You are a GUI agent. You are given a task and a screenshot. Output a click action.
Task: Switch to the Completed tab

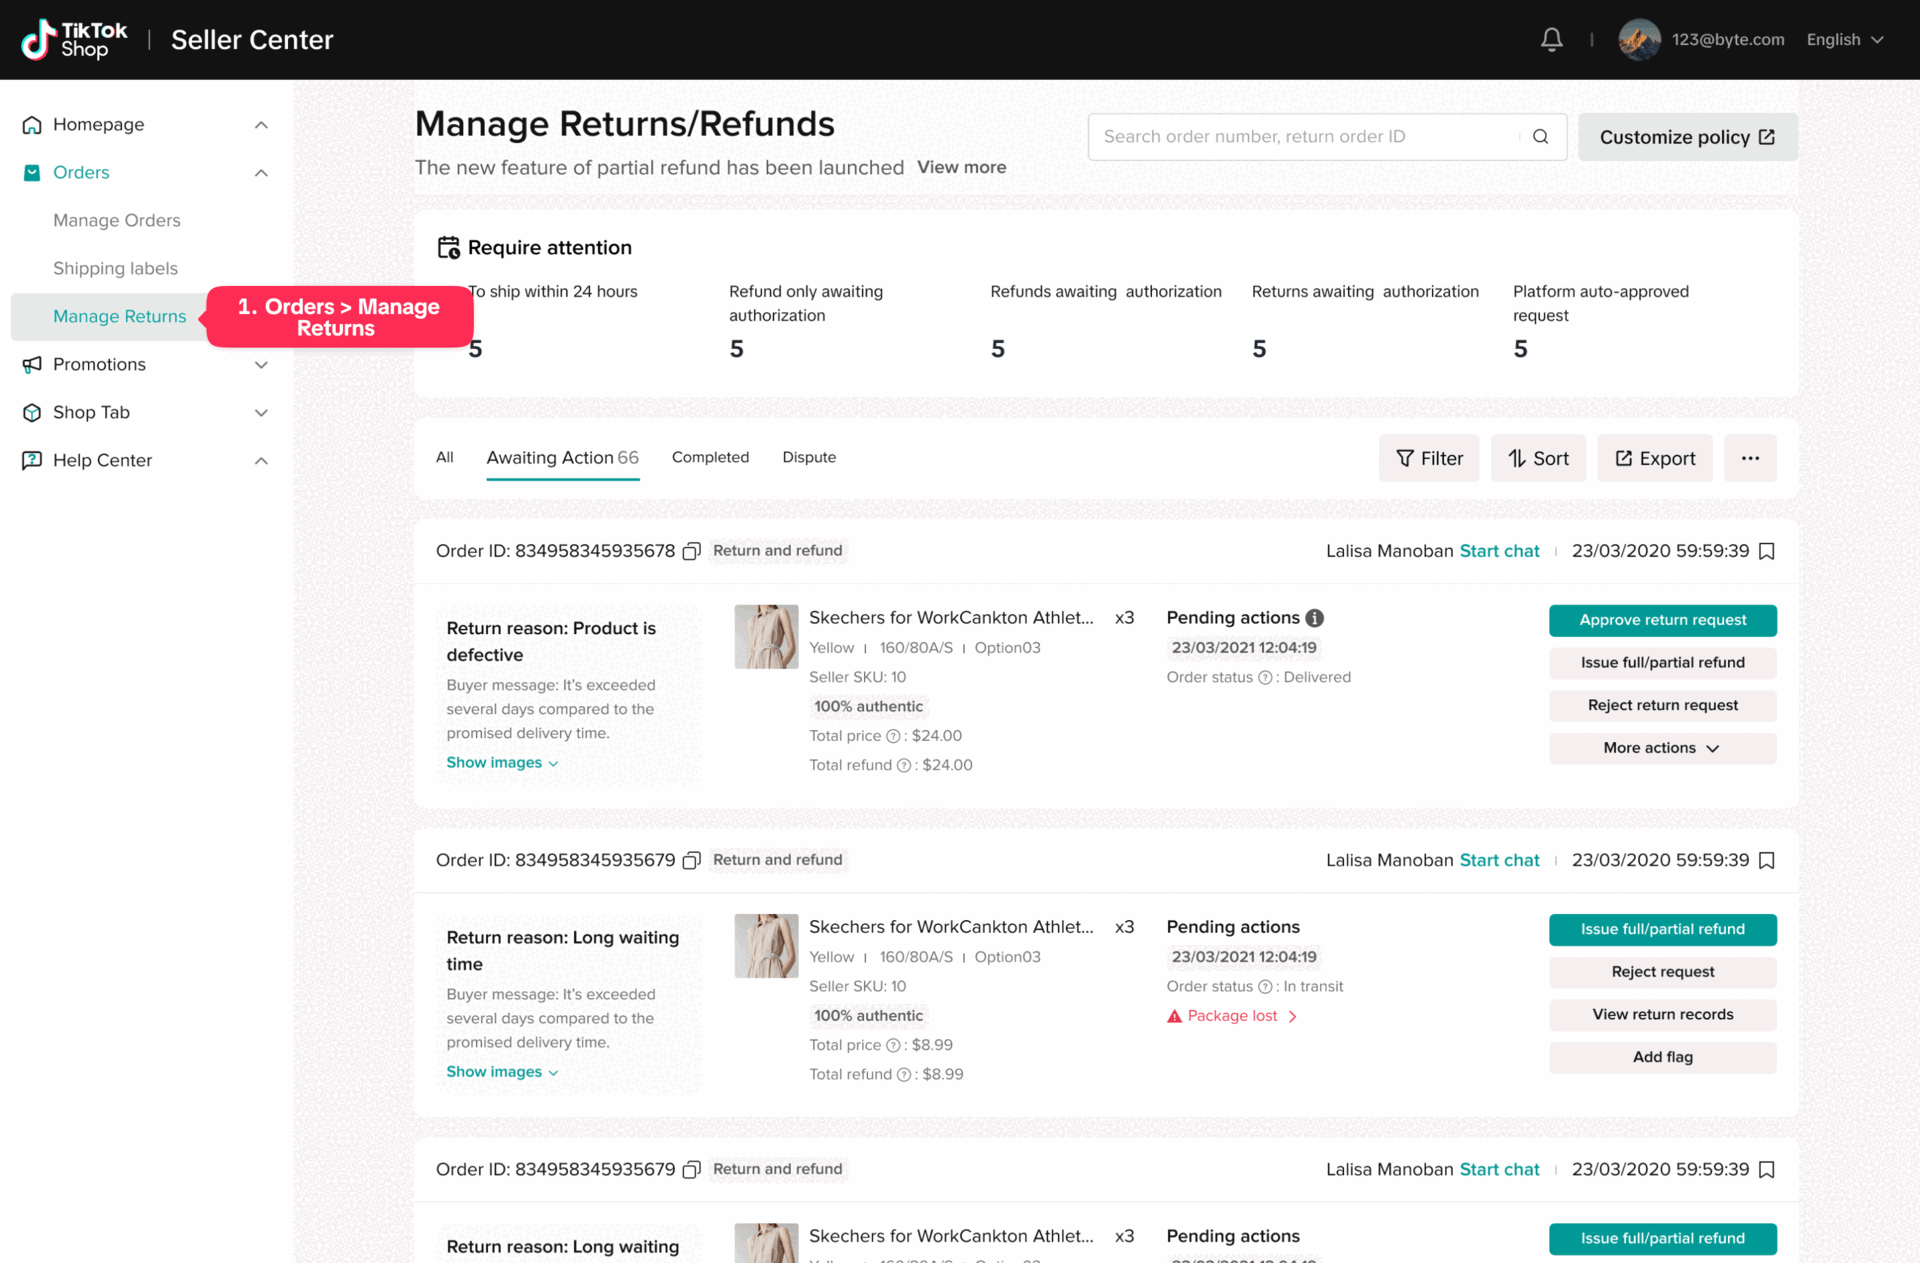tap(710, 457)
